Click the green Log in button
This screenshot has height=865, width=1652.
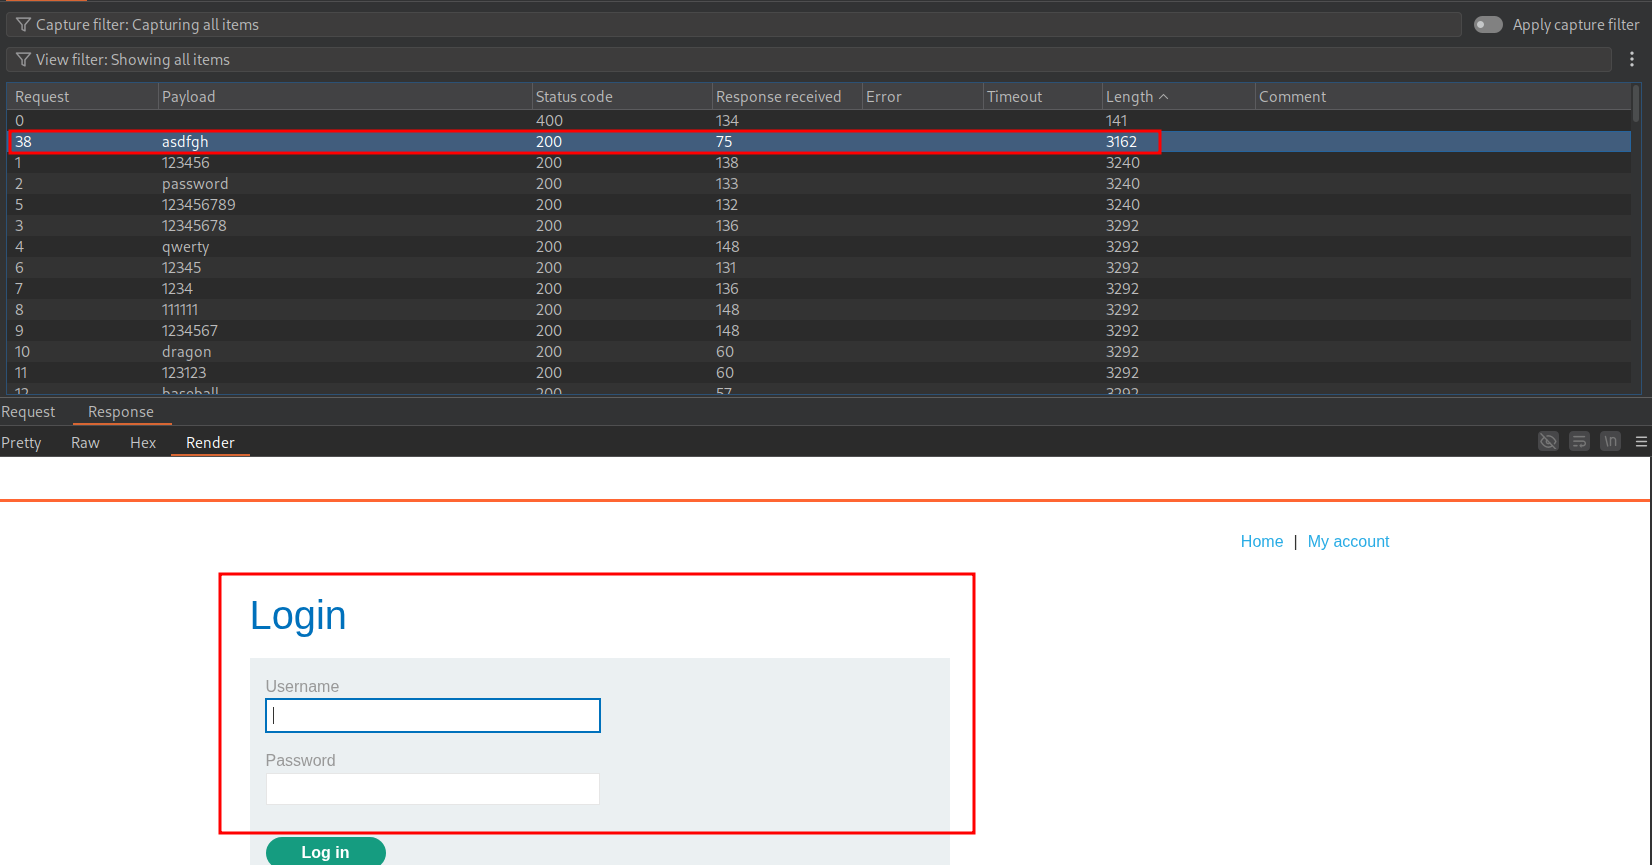tap(325, 851)
